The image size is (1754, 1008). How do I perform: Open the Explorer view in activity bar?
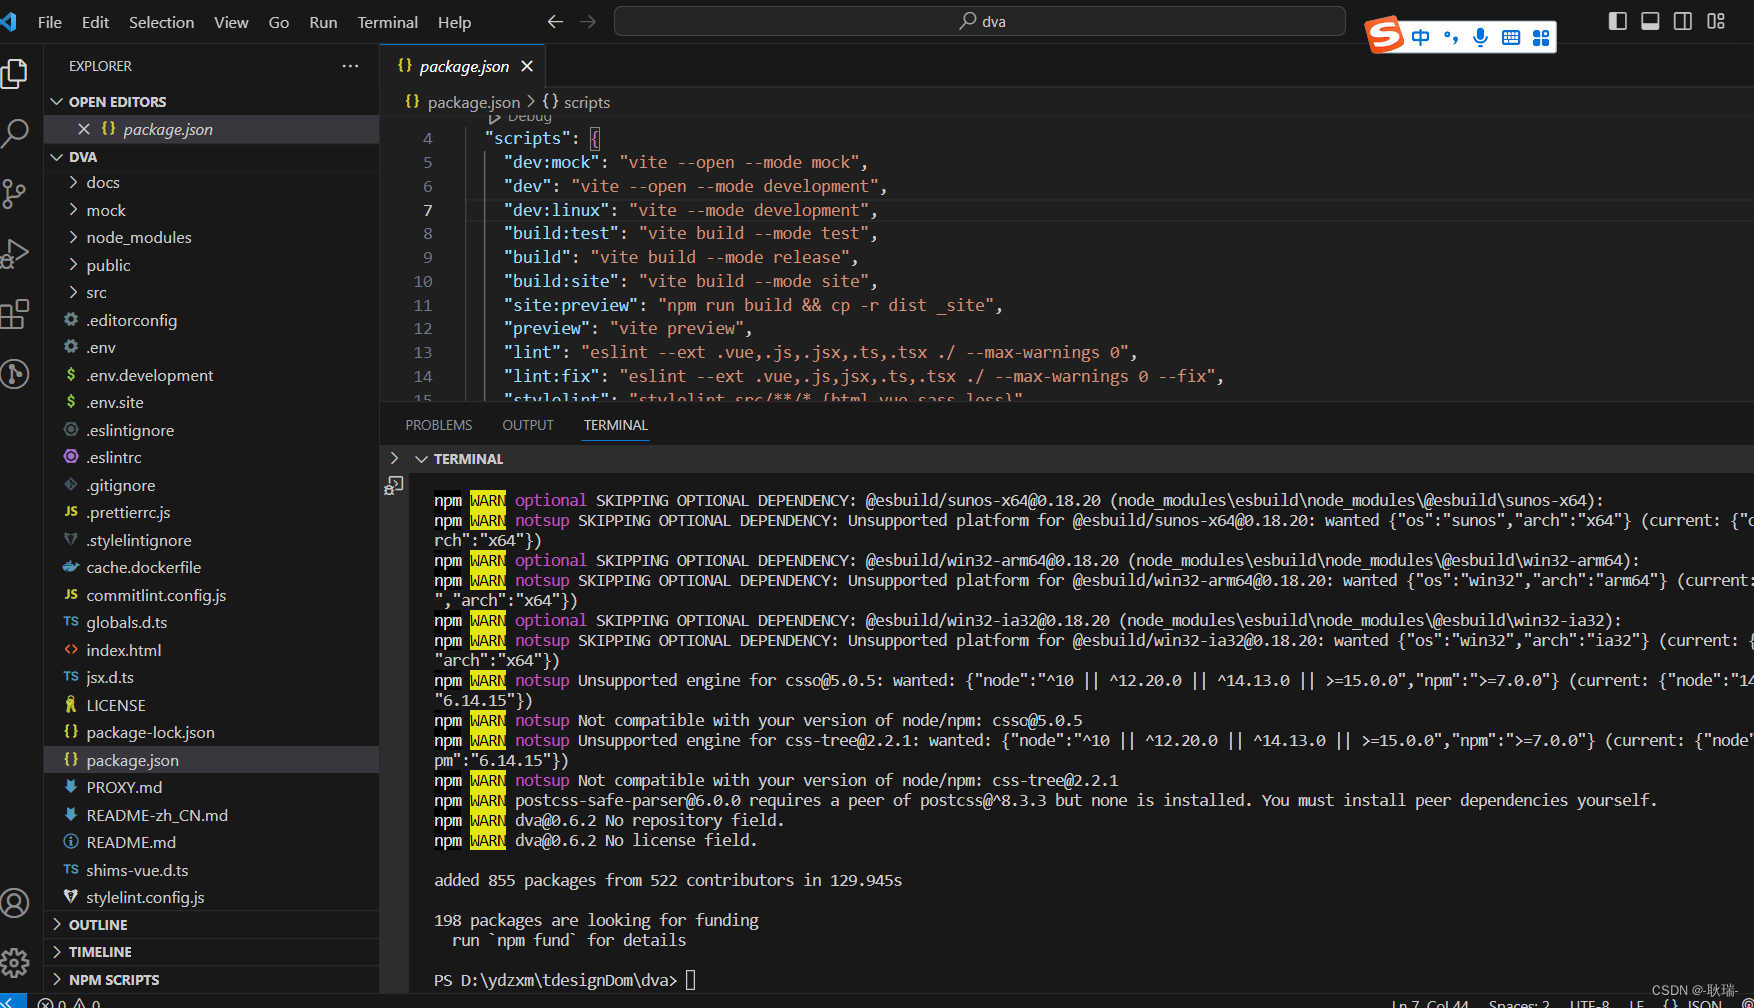point(15,73)
